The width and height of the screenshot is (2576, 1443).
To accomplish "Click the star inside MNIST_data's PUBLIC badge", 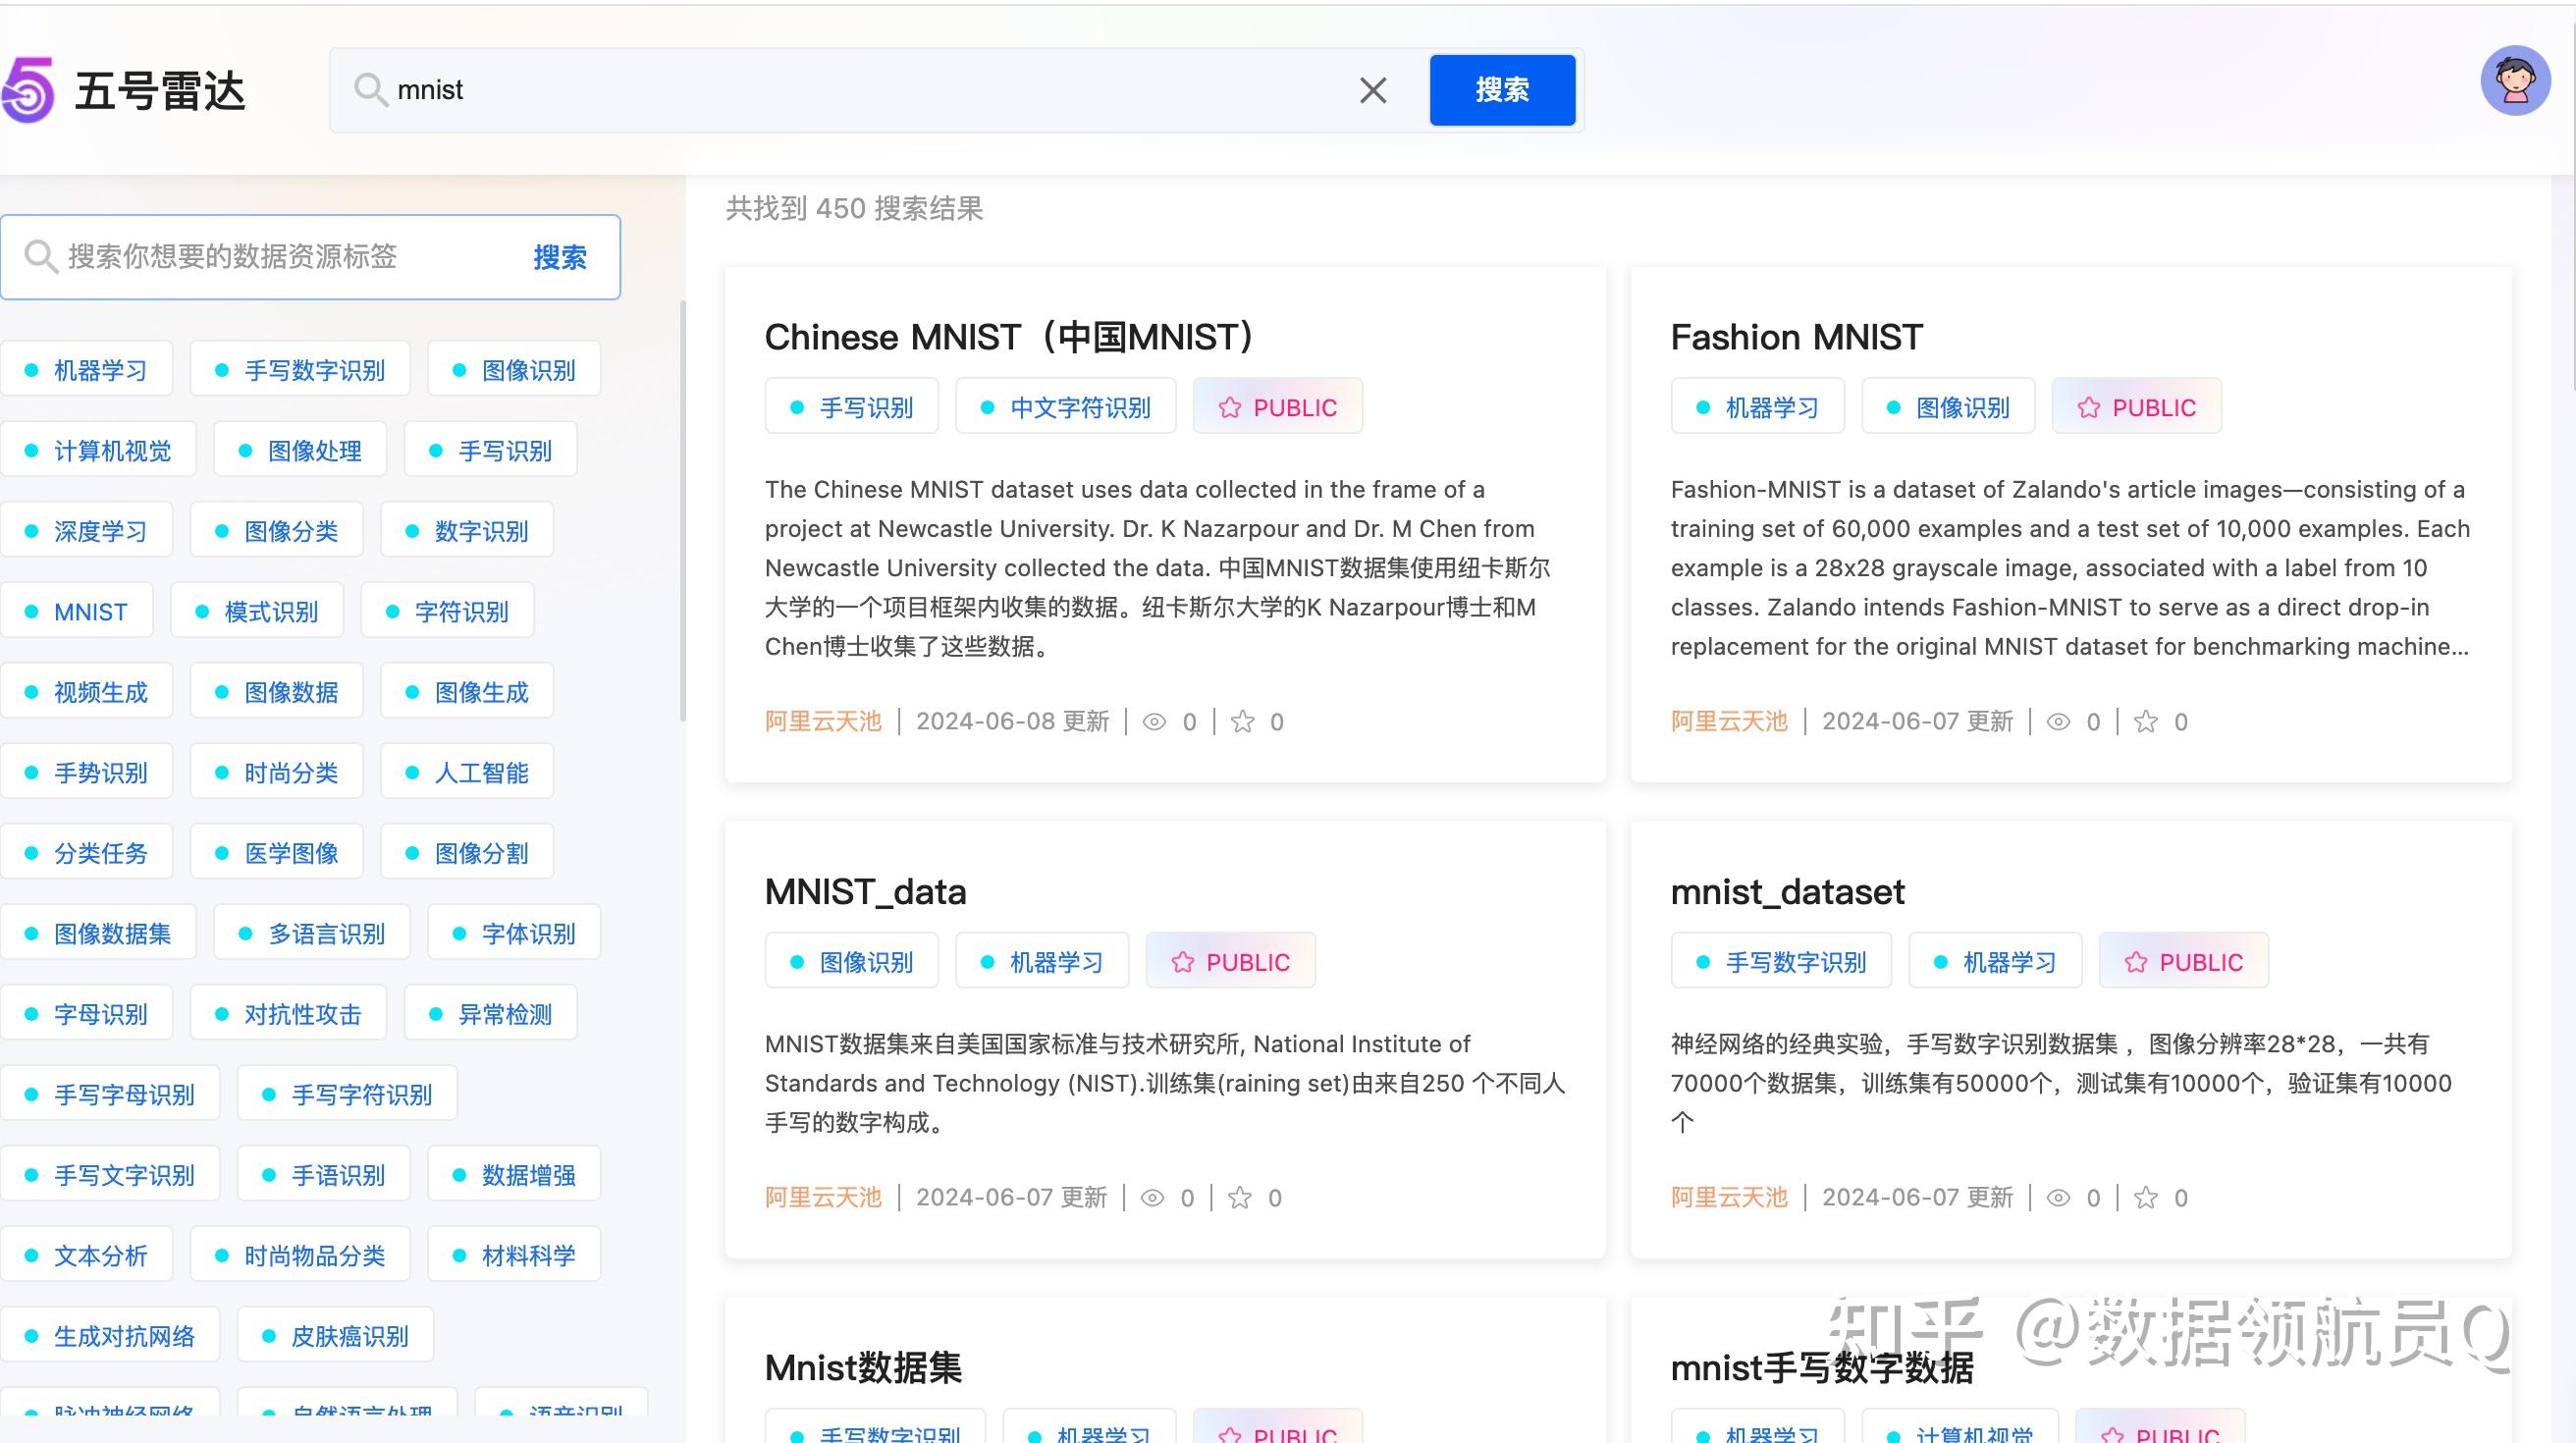I will click(1184, 961).
